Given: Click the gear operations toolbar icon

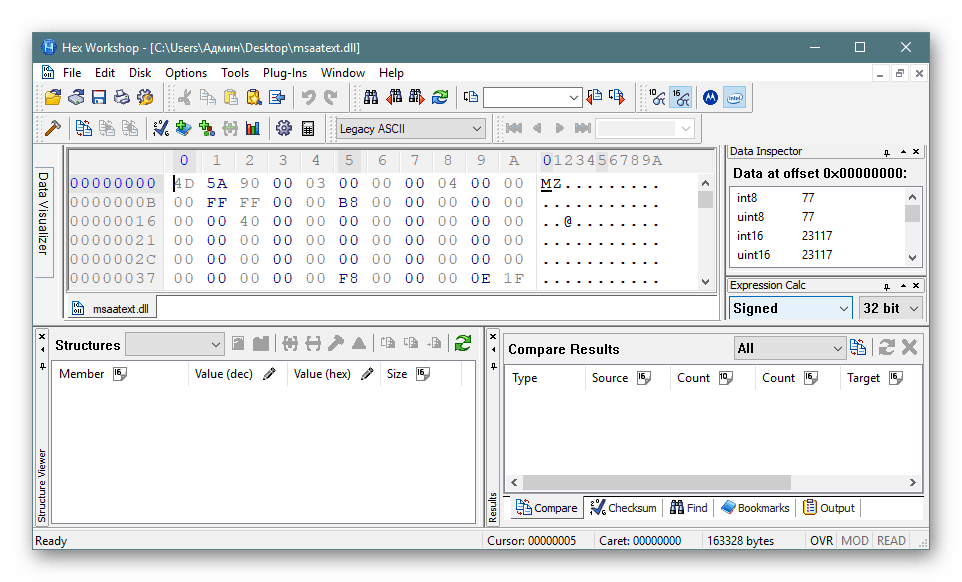Looking at the screenshot, I should [x=283, y=128].
